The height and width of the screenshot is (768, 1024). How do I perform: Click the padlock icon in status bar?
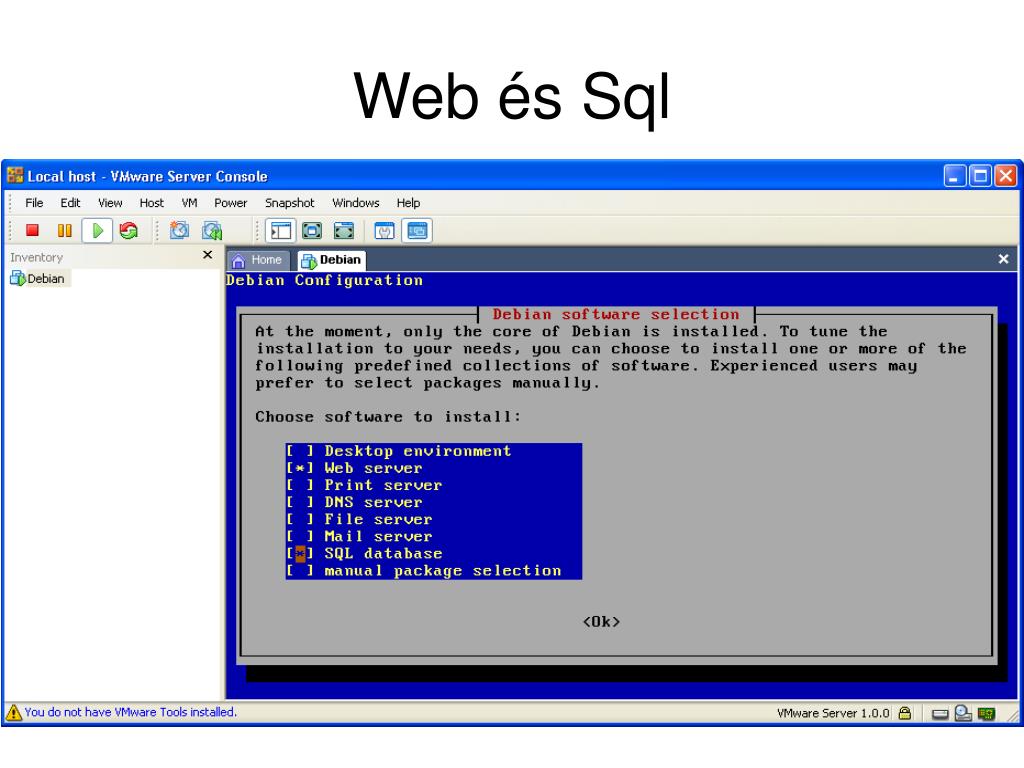[904, 712]
